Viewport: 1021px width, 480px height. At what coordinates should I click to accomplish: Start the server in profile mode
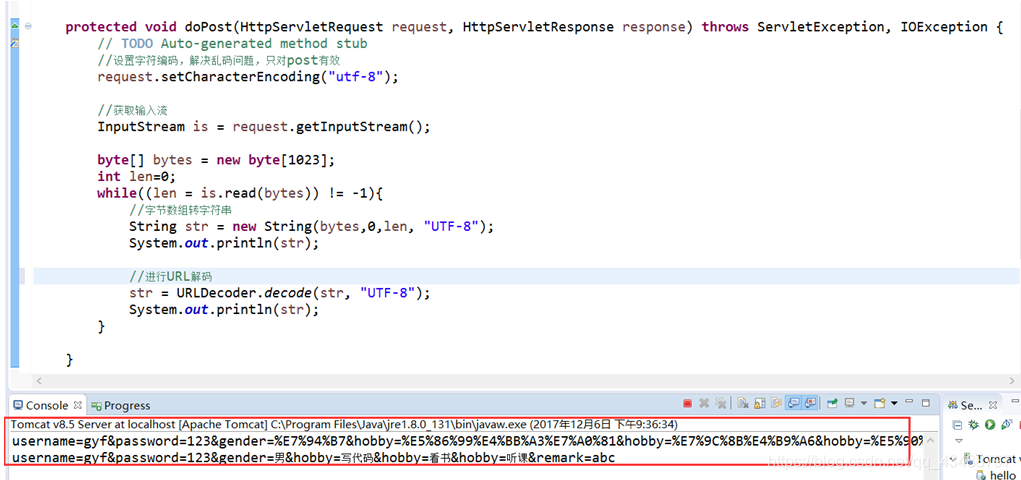tap(1007, 425)
